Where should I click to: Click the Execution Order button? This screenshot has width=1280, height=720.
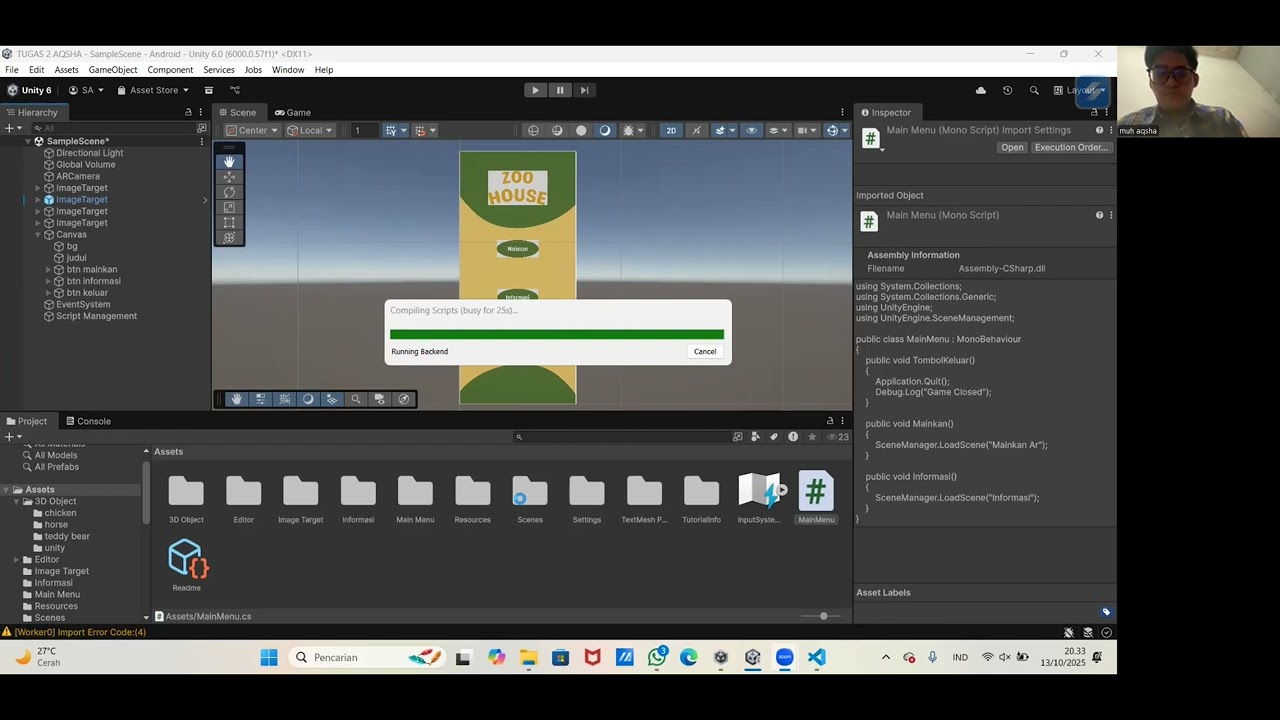[1071, 147]
